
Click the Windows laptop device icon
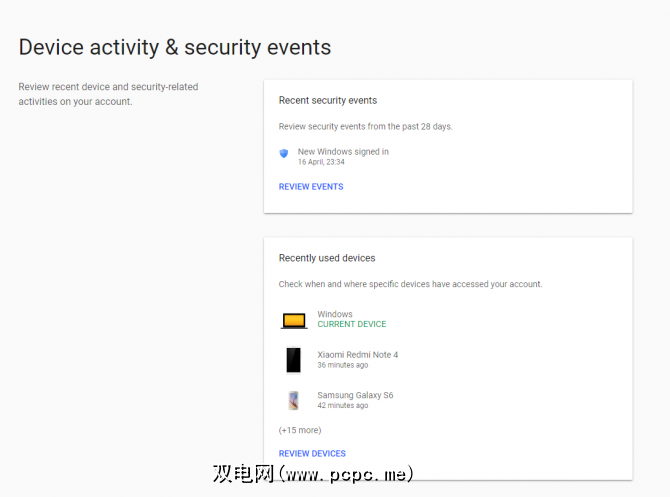point(293,320)
